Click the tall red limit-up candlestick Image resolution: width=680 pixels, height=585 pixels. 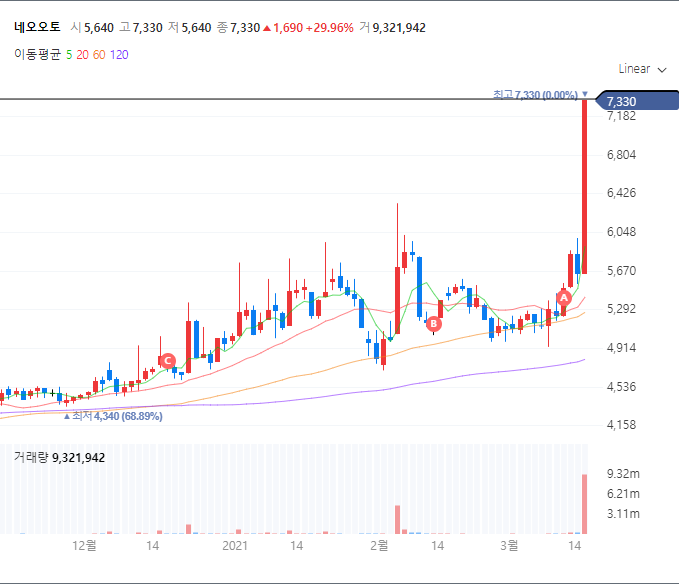585,186
